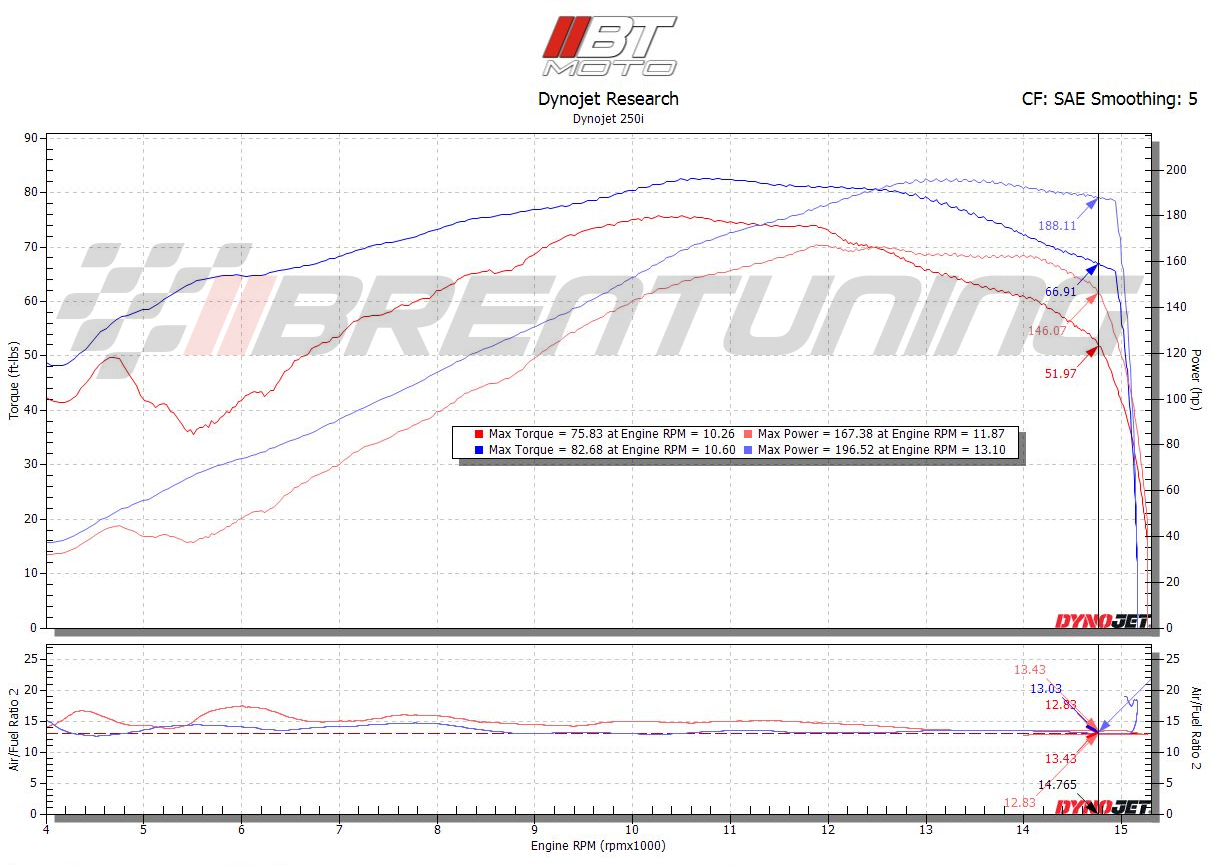The width and height of the screenshot is (1215, 865).
Task: Click the Dynojet Research chart title
Action: tap(608, 99)
